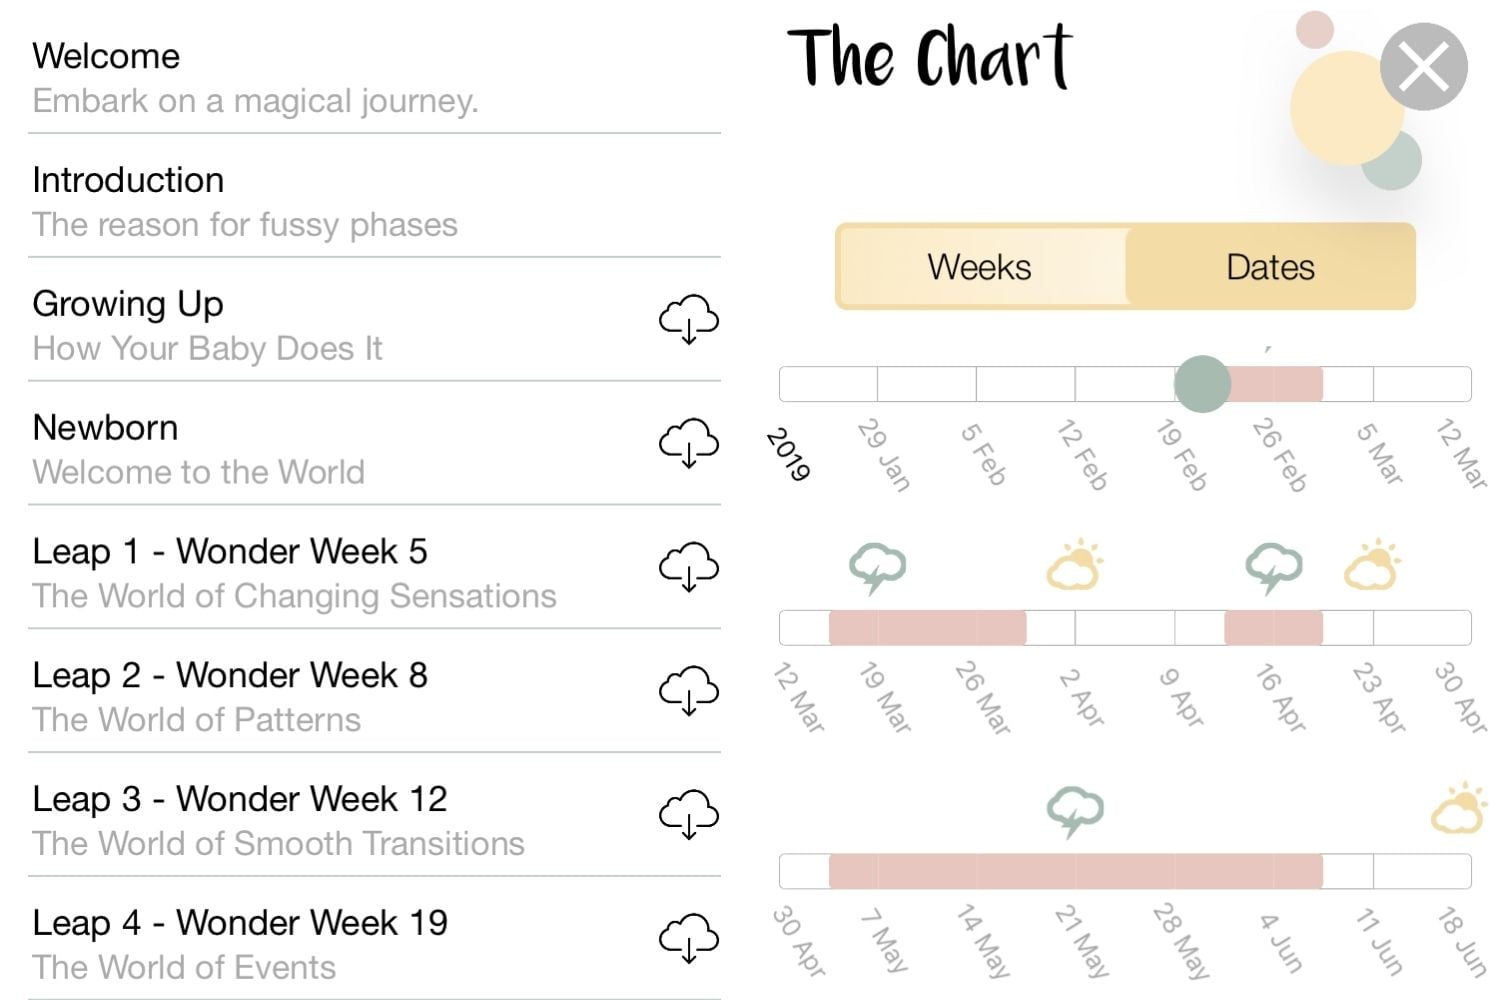Download Leap 2 Wonder Week 8
This screenshot has width=1500, height=1000.
[x=688, y=691]
